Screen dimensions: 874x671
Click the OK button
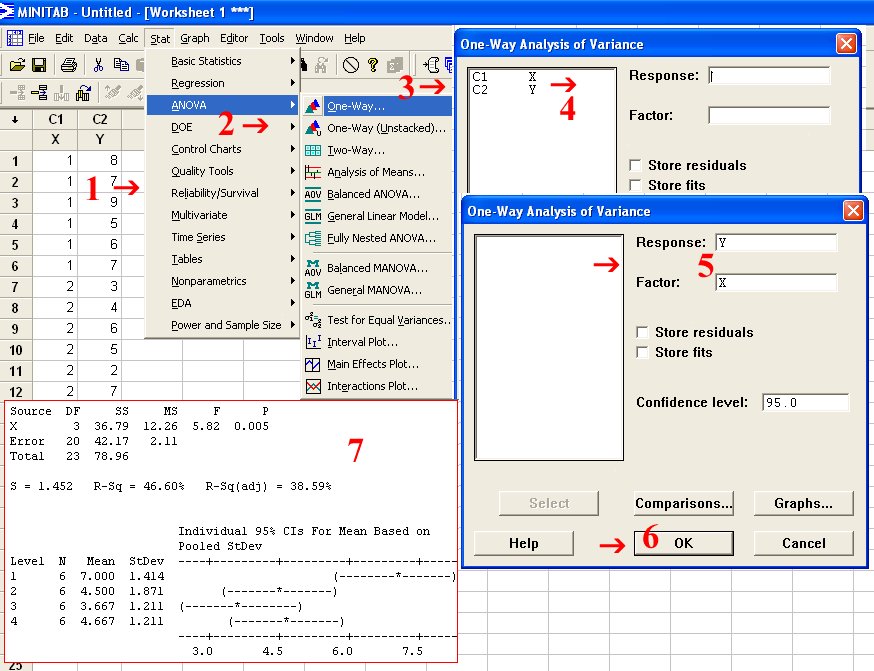click(683, 543)
